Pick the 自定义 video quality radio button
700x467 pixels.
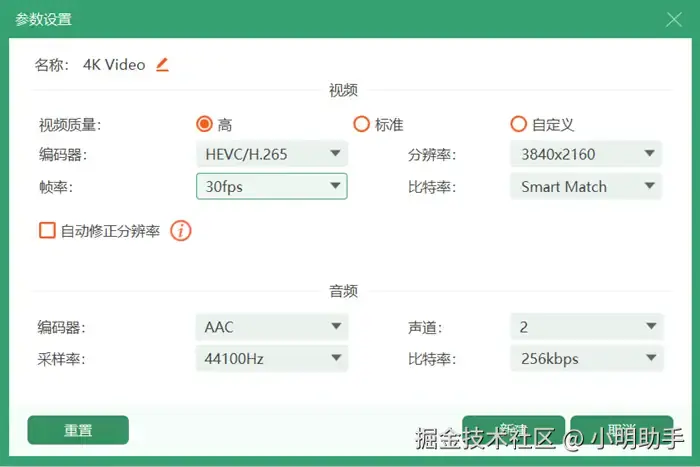[x=518, y=124]
